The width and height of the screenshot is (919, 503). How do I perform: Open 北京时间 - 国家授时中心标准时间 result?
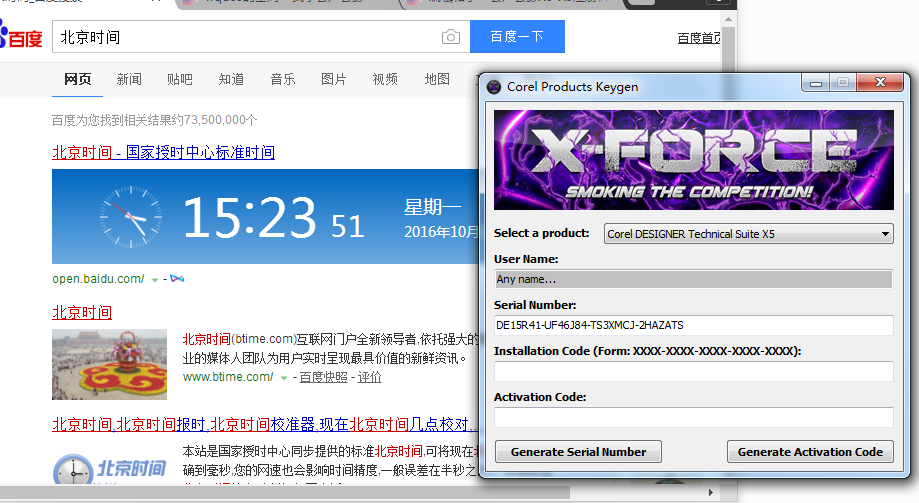(x=164, y=152)
